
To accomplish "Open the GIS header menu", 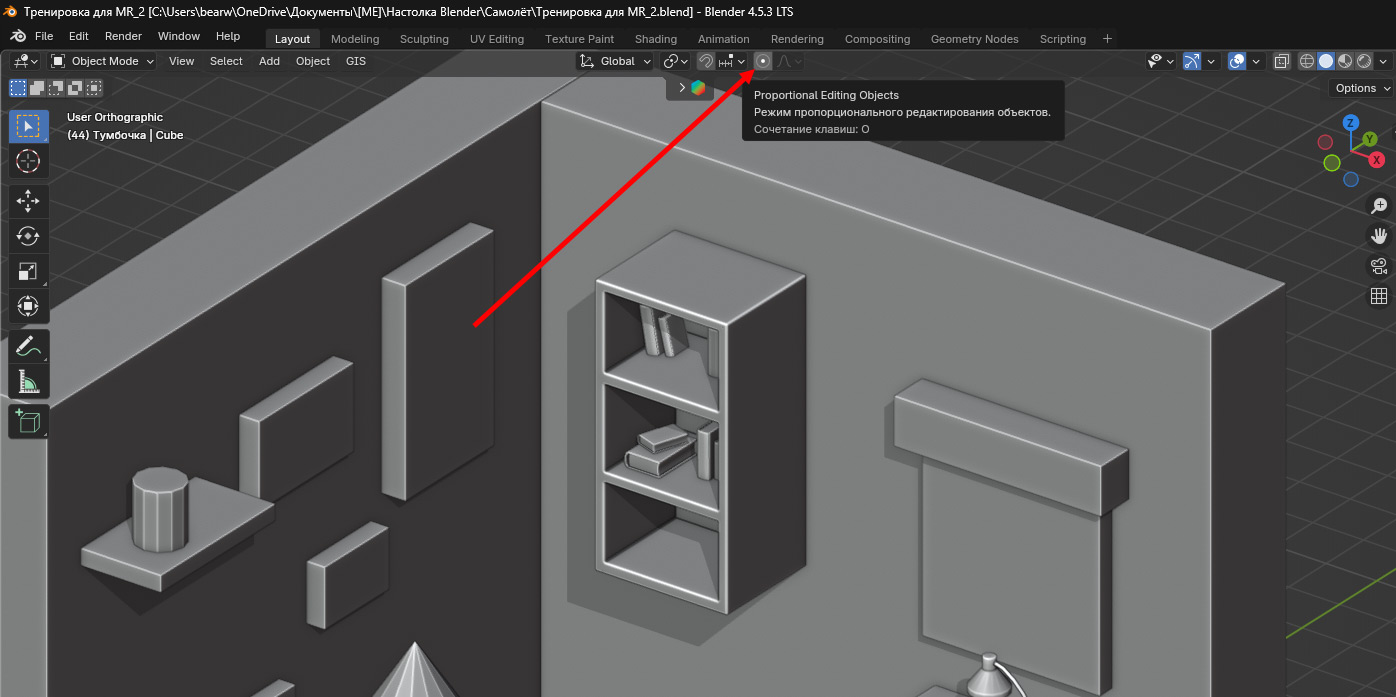I will point(356,61).
